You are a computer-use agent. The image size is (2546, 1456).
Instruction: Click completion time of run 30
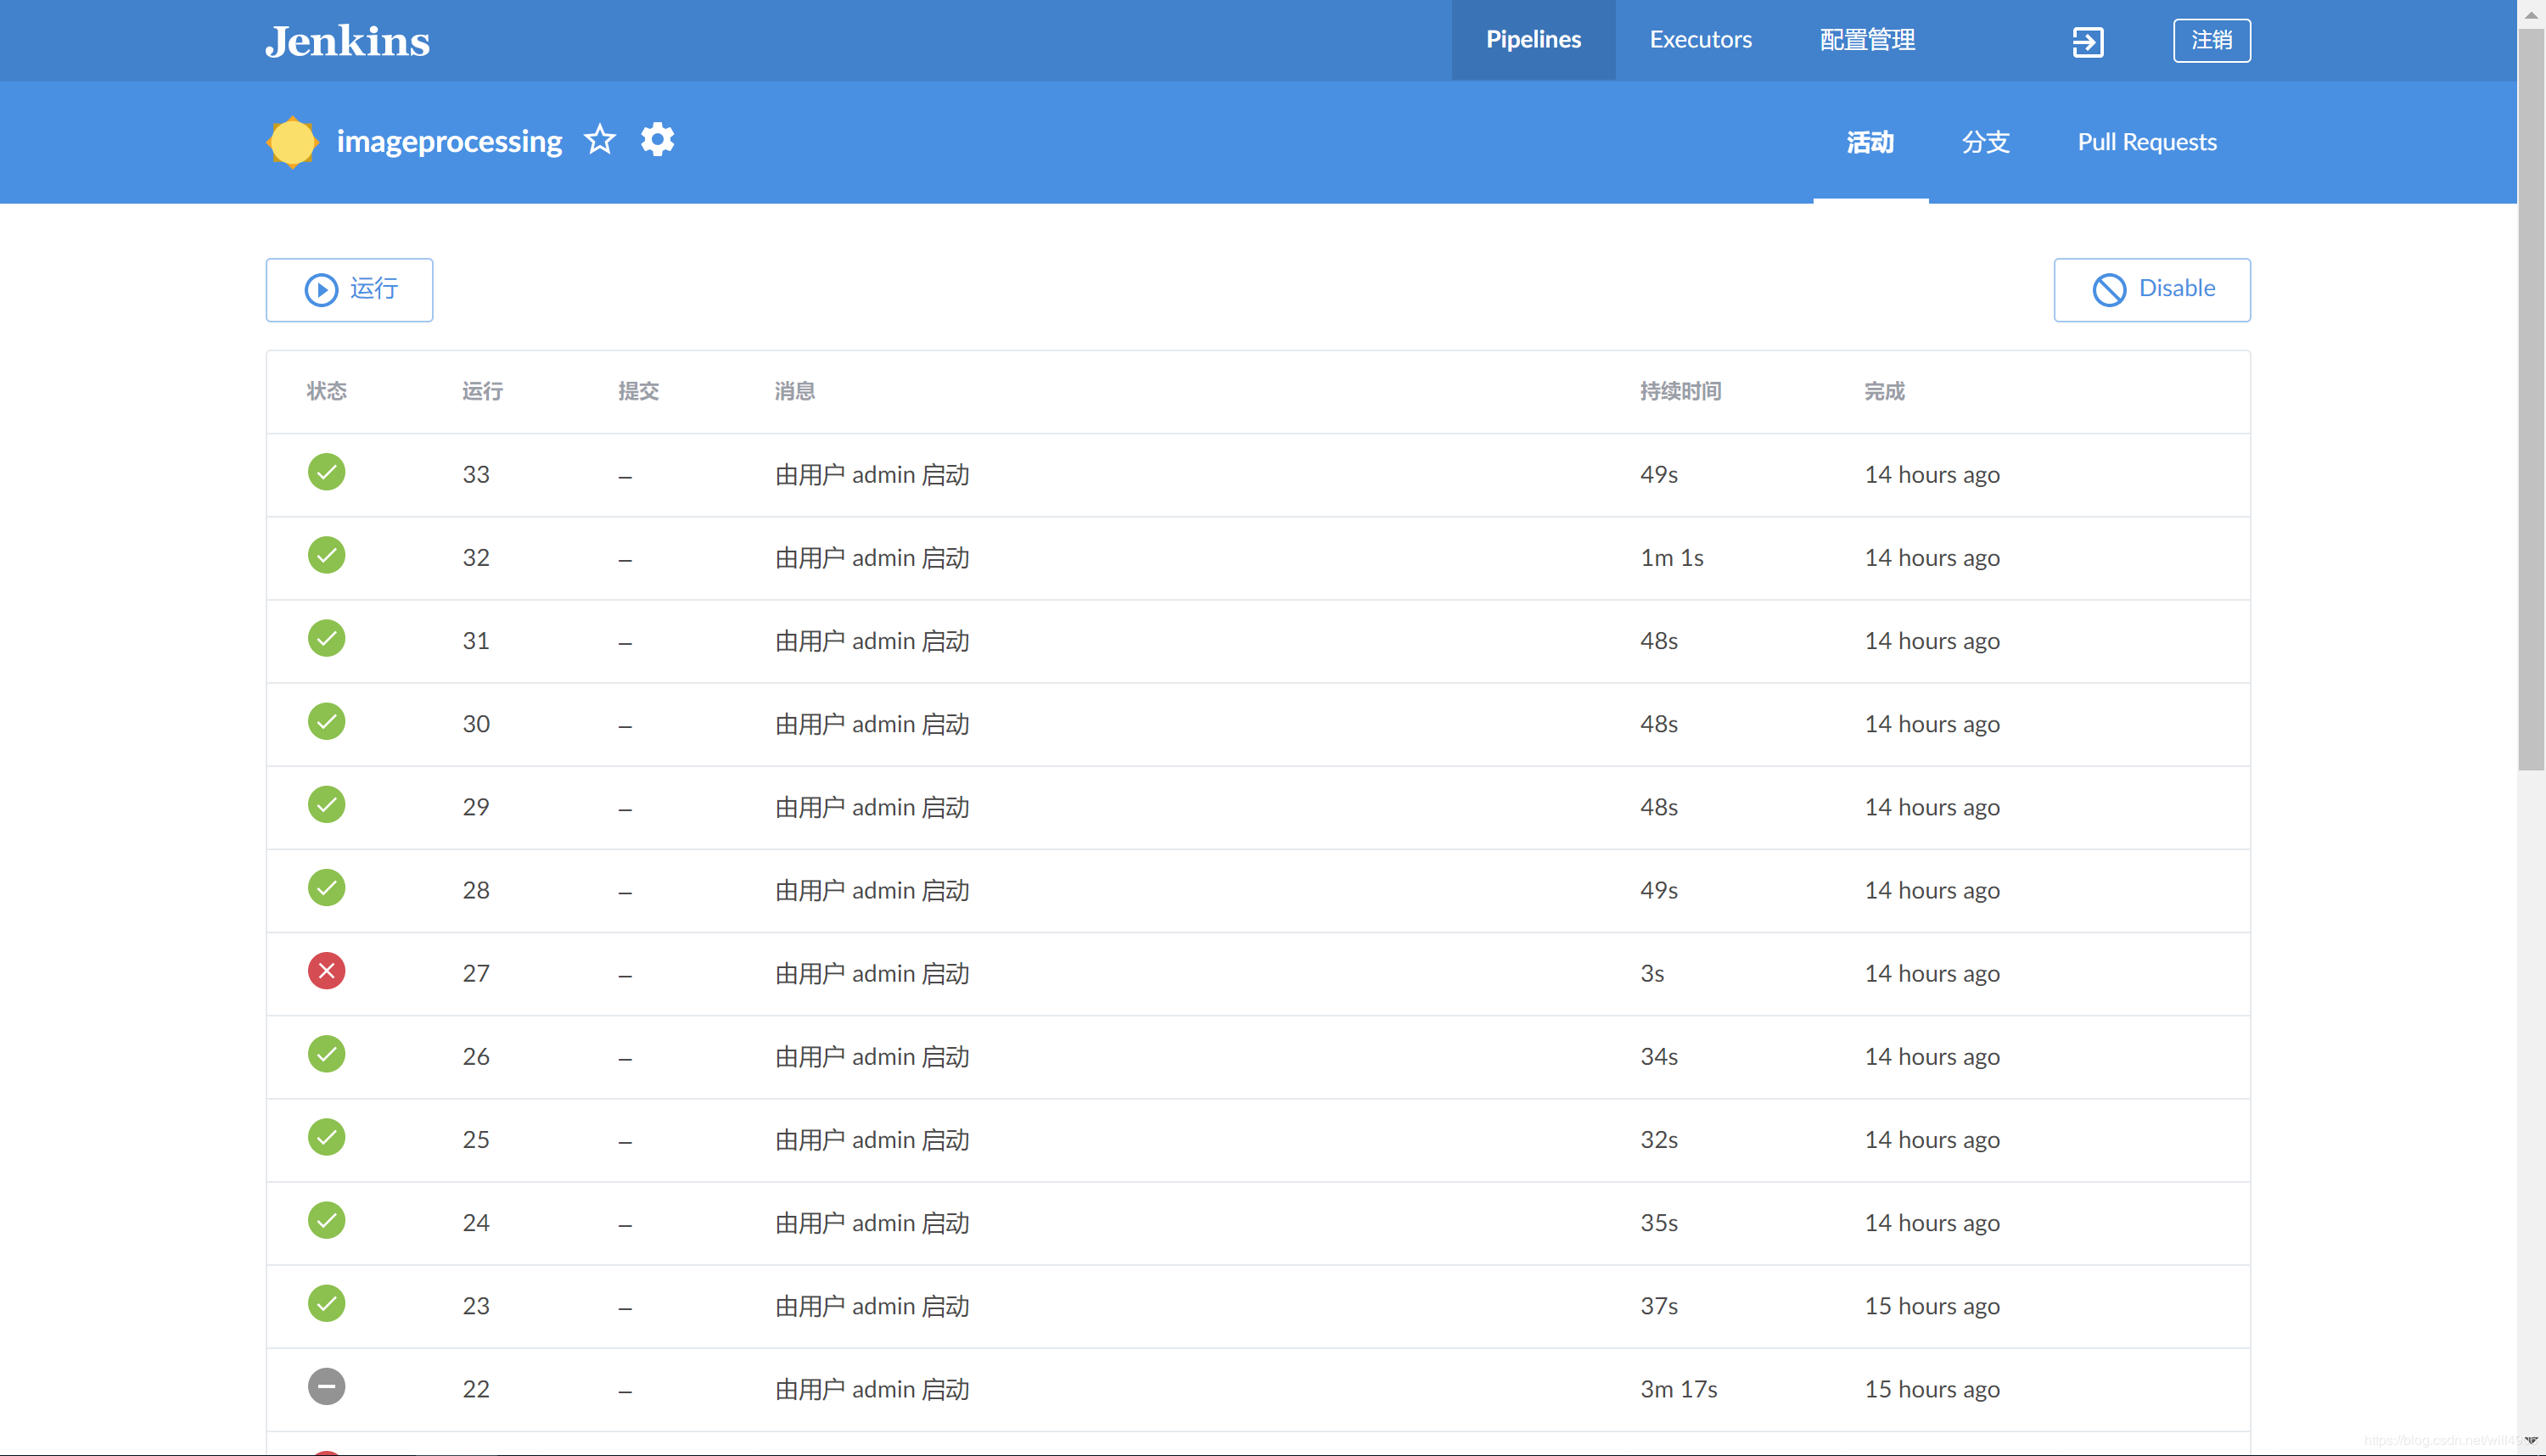point(1931,724)
